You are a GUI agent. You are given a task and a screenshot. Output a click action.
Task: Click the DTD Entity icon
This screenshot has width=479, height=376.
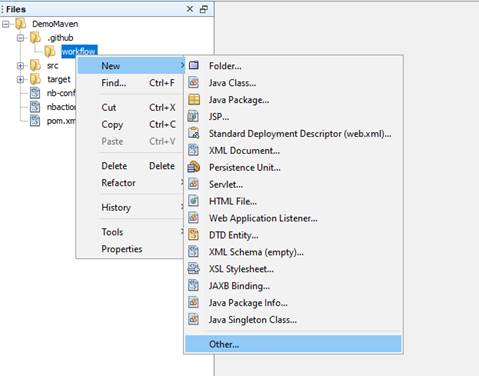tap(194, 235)
